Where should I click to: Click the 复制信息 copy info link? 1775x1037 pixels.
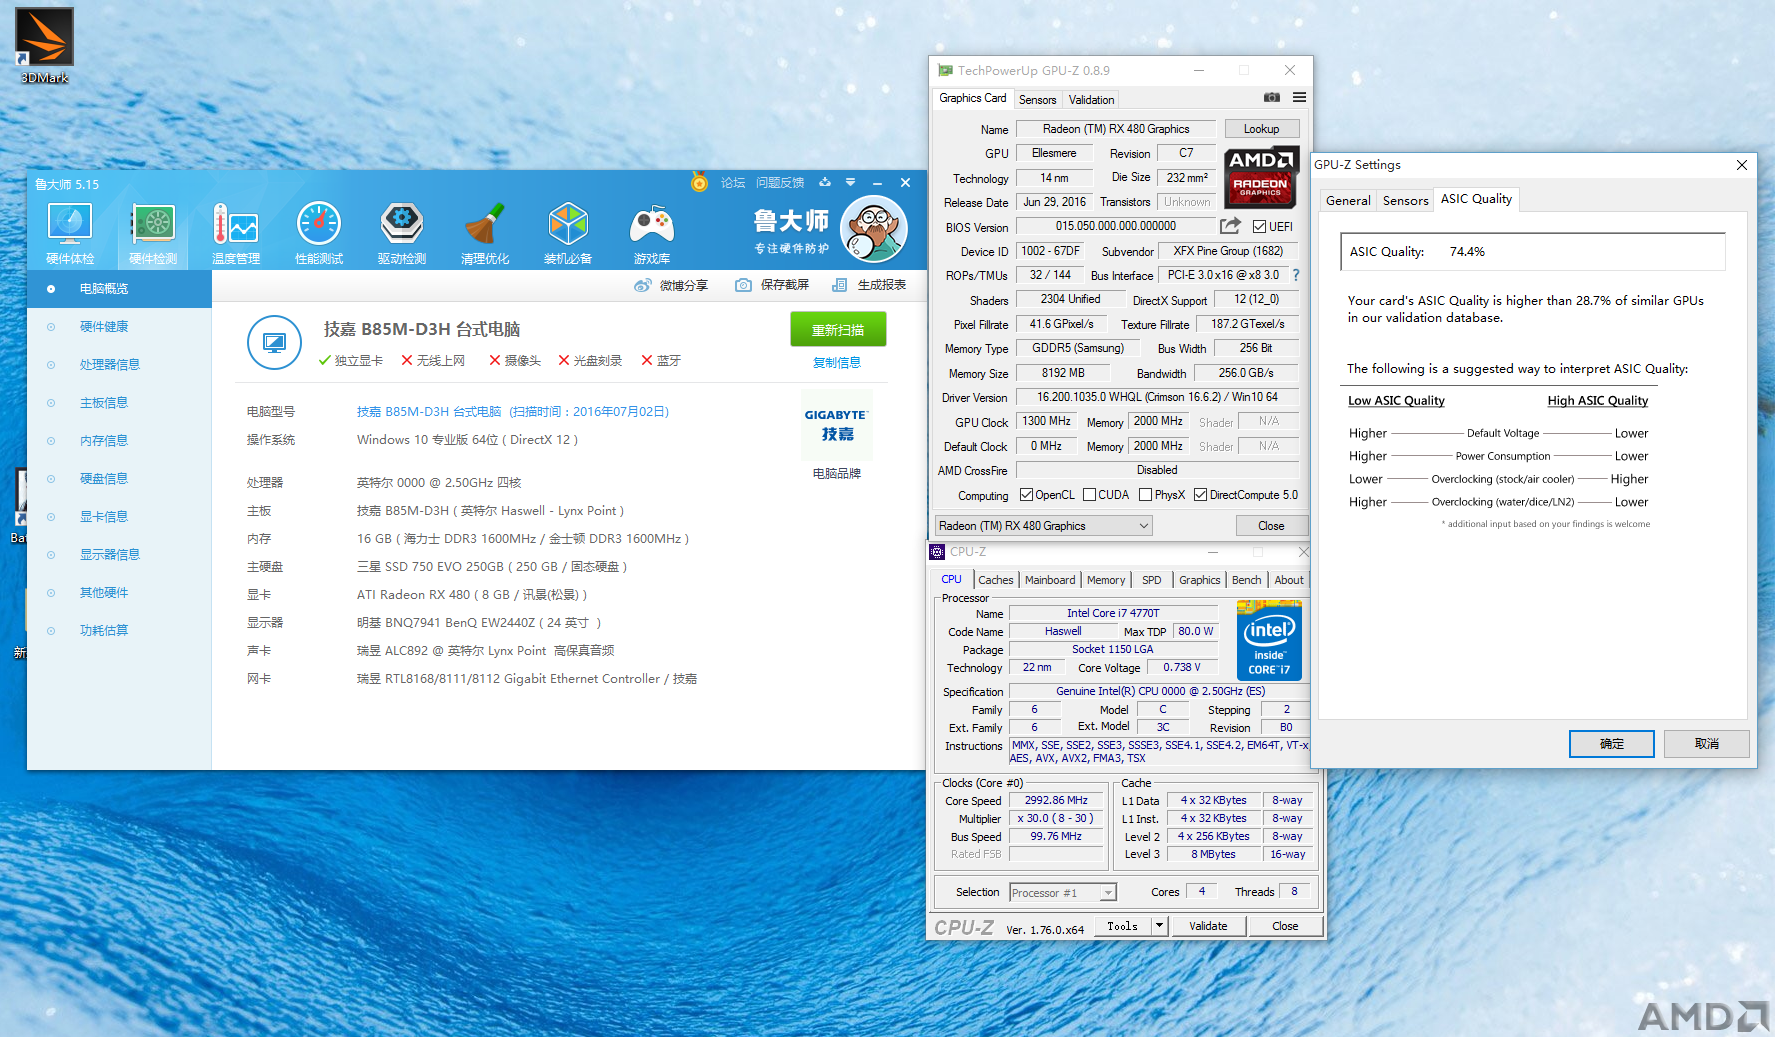[x=837, y=363]
